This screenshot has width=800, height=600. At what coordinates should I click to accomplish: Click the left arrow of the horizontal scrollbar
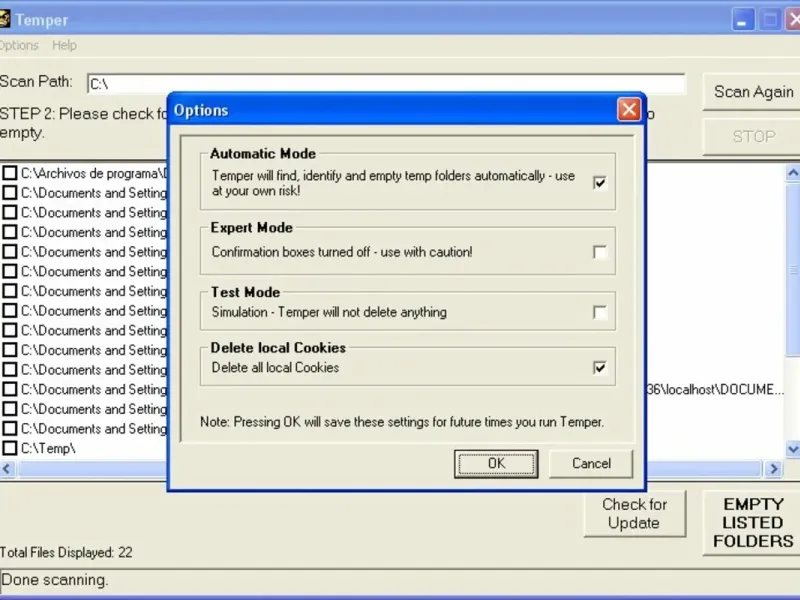click(x=7, y=468)
